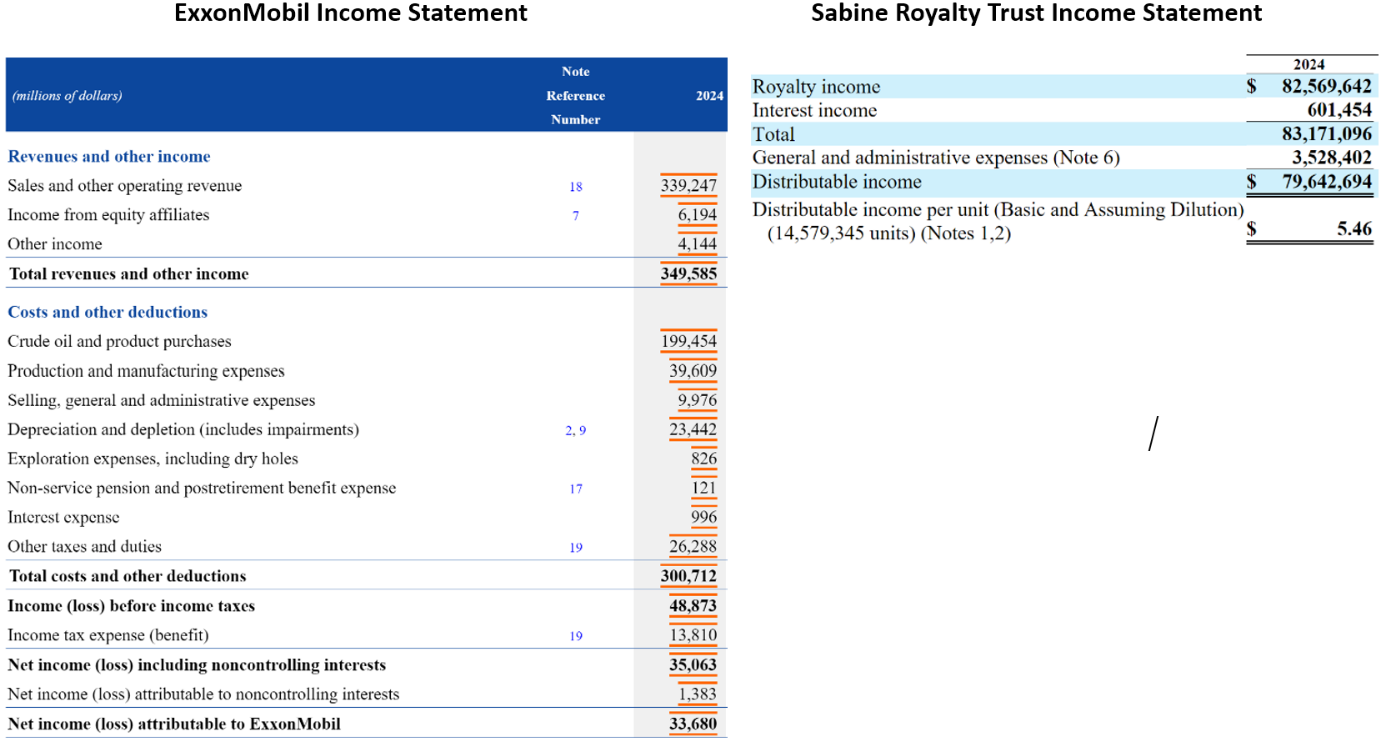The image size is (1381, 742).
Task: Open note reference 7 for equity affiliates
Action: click(576, 216)
